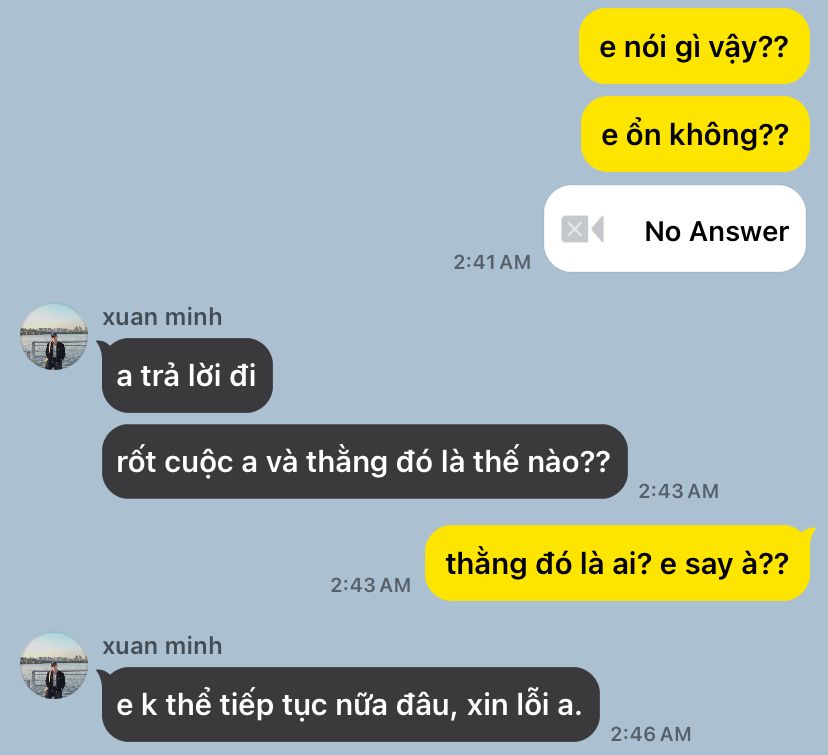Tap the 2:43 AM timestamp beside dark bubble

(x=679, y=491)
